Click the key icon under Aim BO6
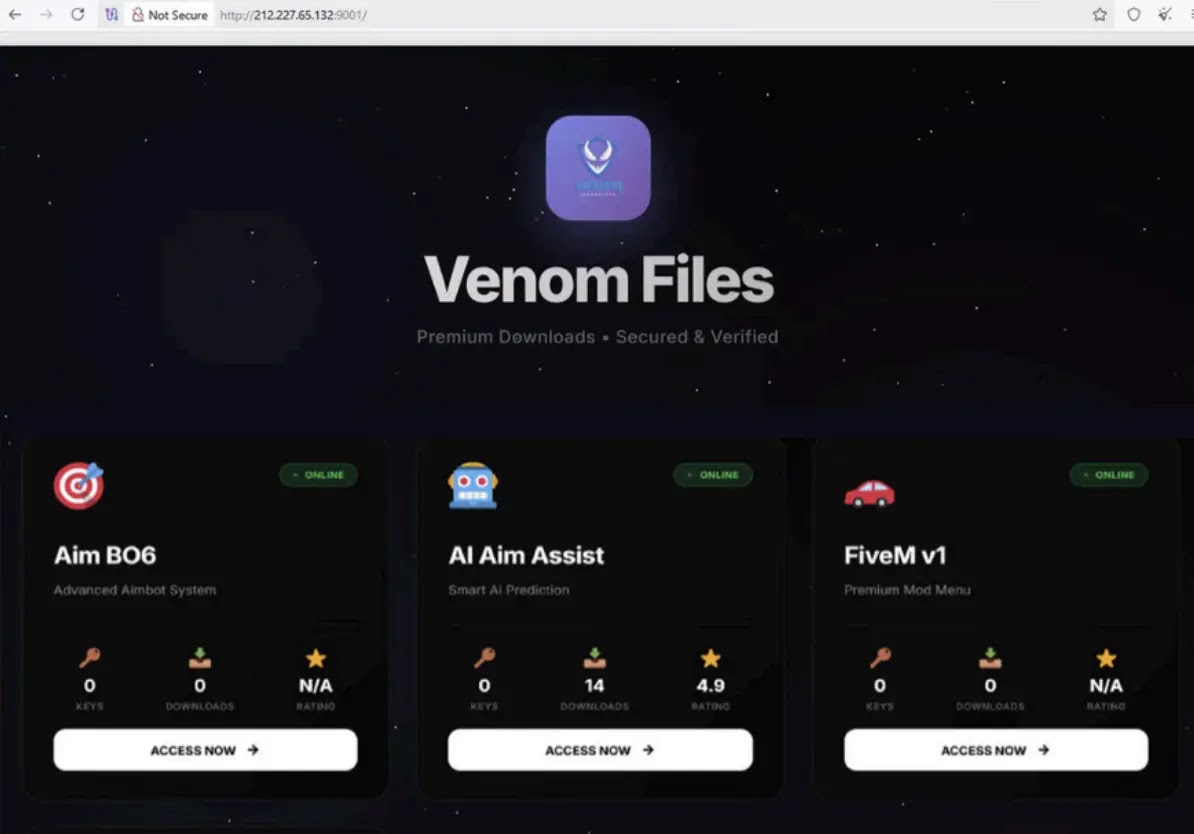Screen dimensions: 1194x834 click(x=89, y=658)
